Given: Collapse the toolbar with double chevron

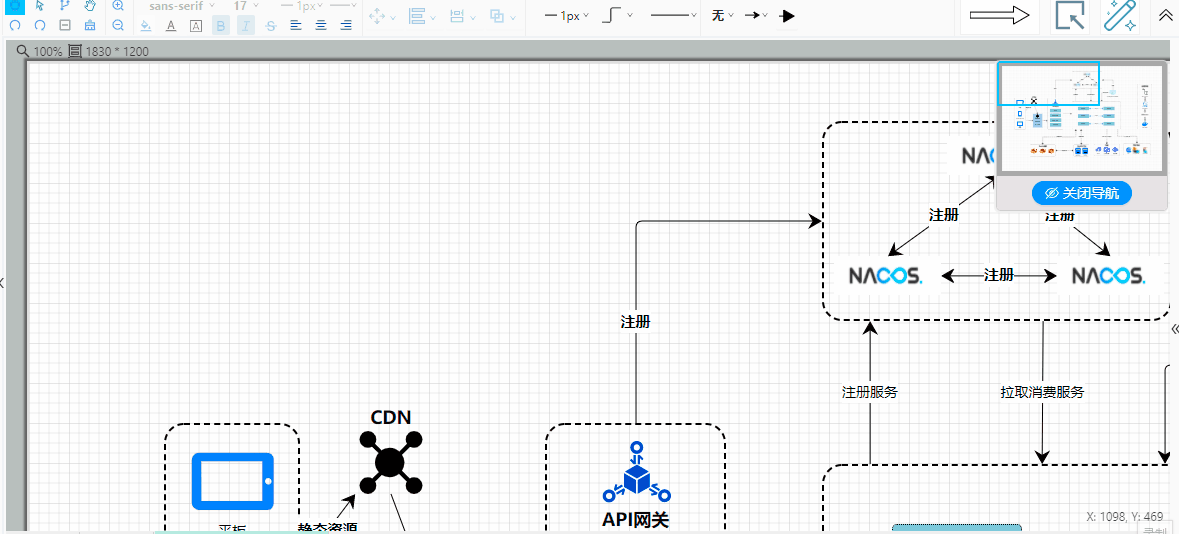Looking at the screenshot, I should pos(1165,16).
